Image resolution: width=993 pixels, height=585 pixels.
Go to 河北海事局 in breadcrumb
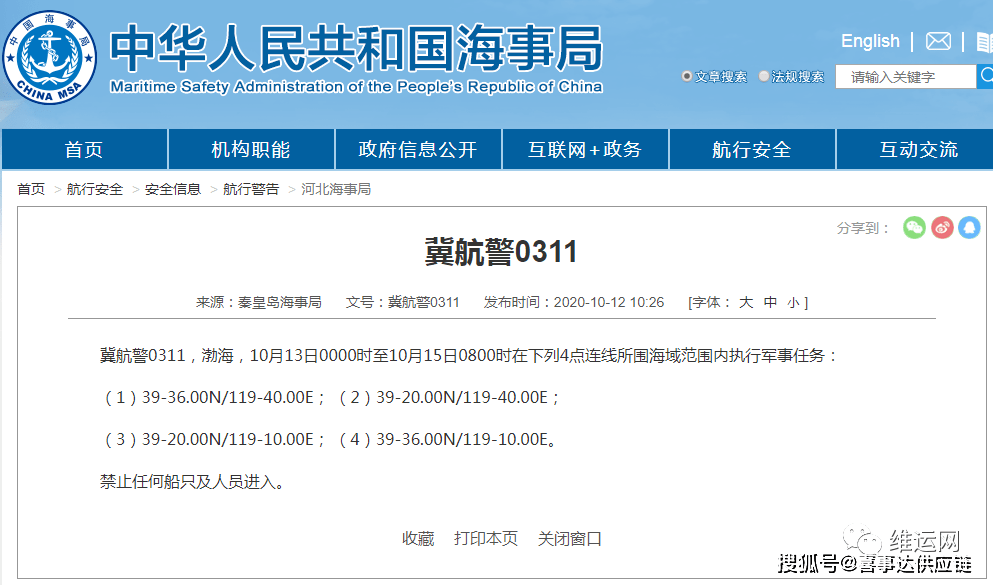(336, 189)
